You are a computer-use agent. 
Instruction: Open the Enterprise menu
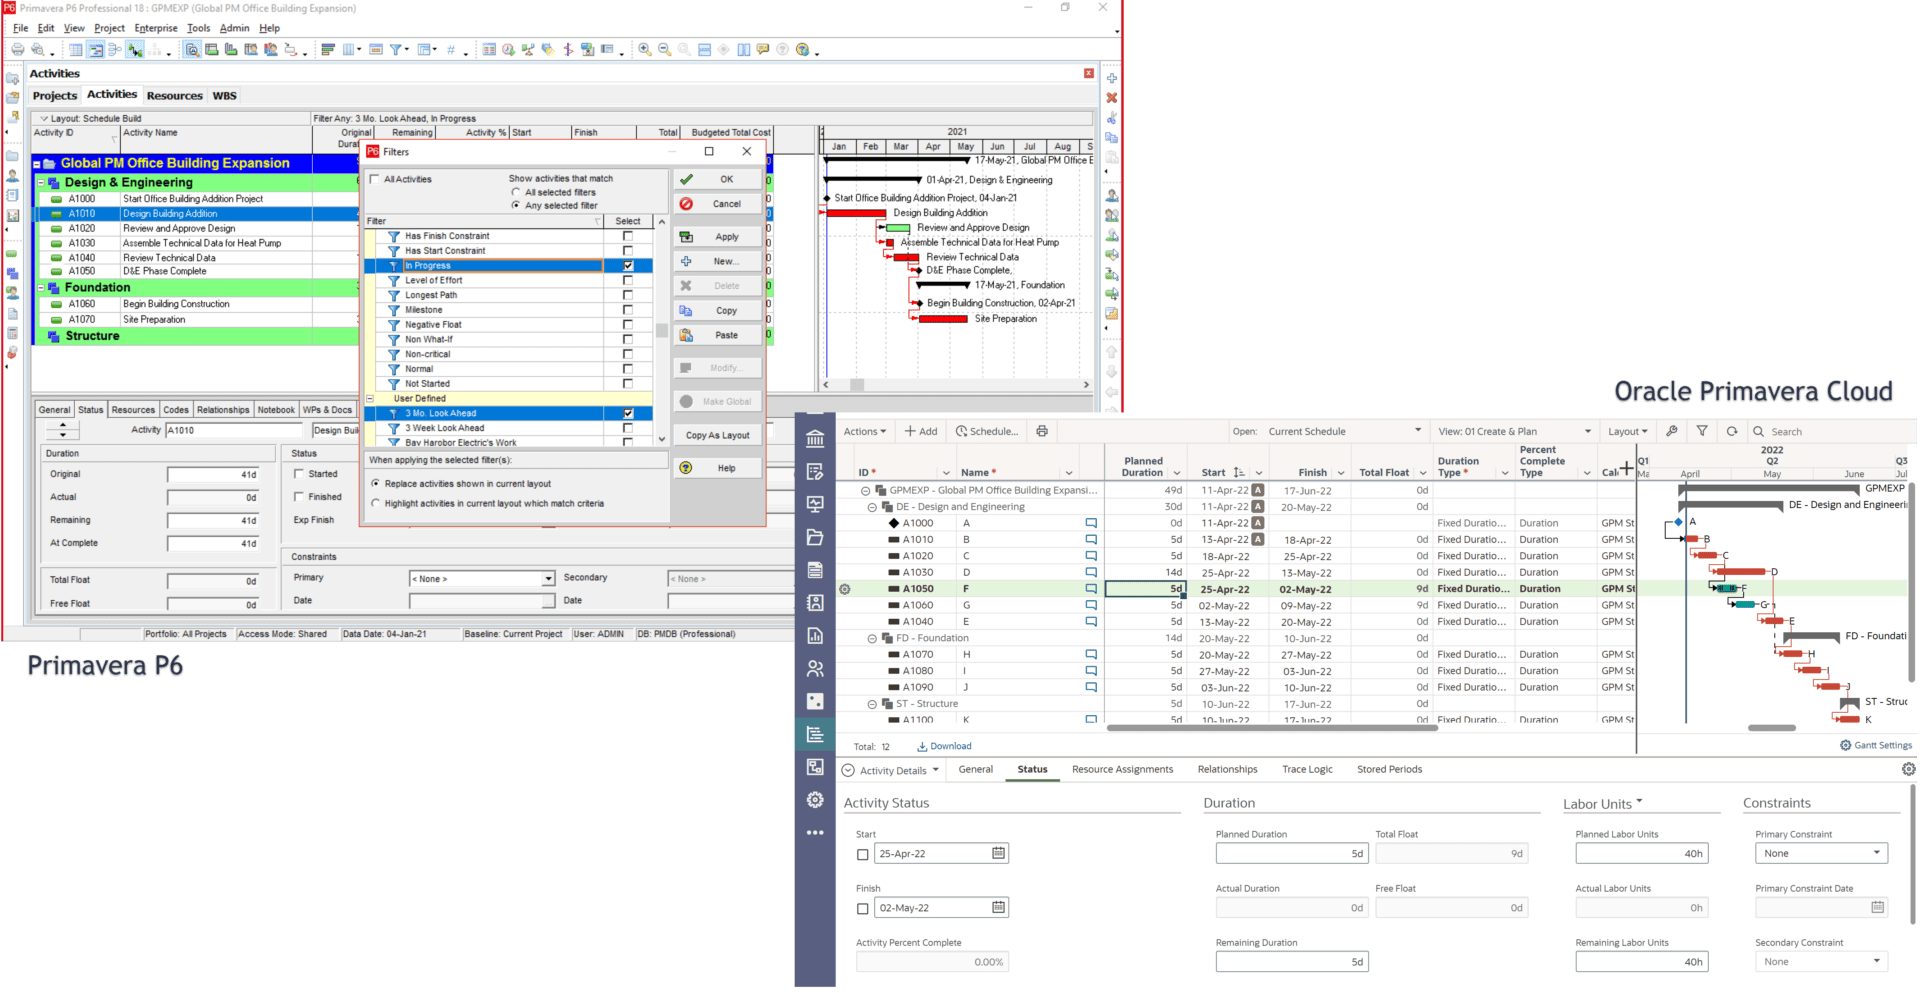(156, 28)
